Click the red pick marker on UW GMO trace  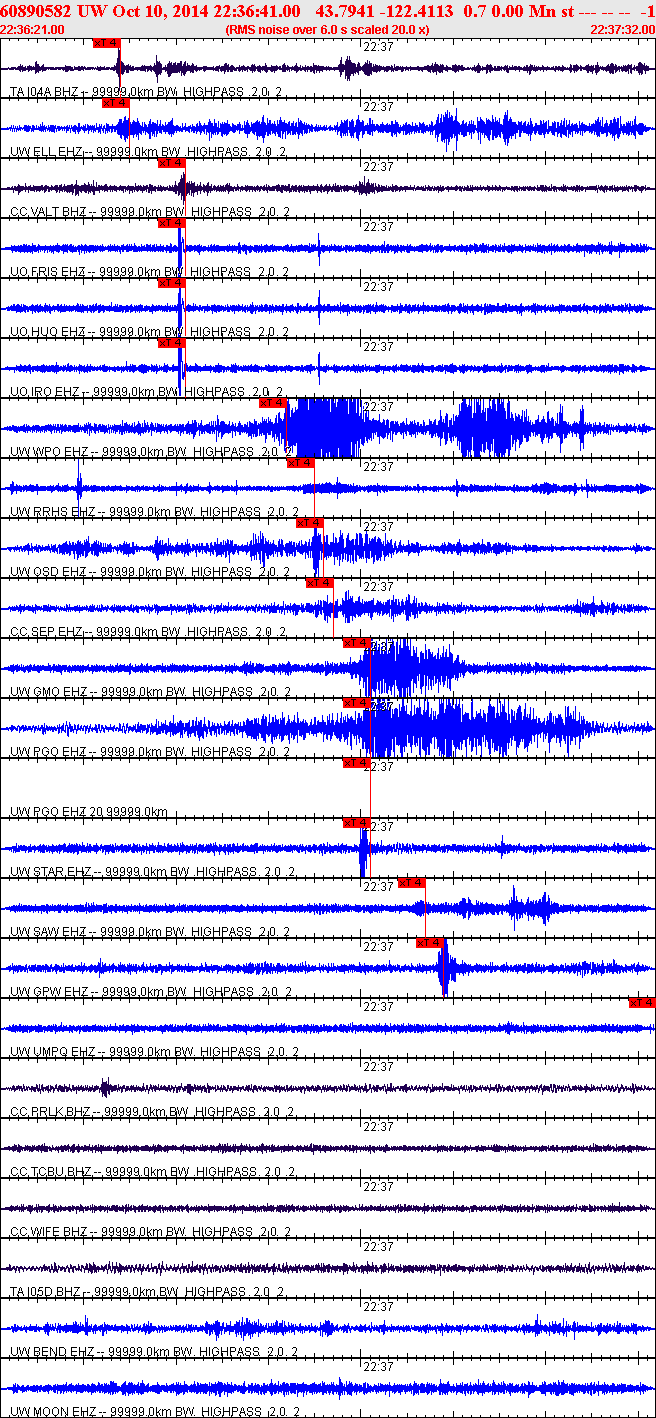click(357, 643)
